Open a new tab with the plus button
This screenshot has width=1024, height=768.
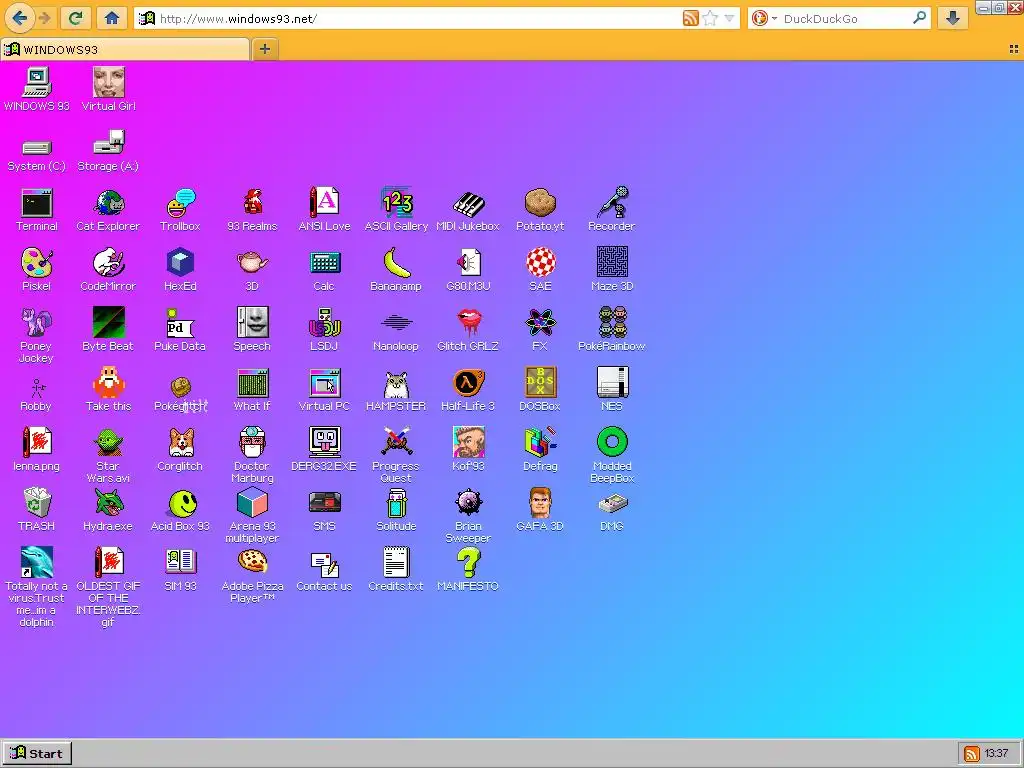265,49
